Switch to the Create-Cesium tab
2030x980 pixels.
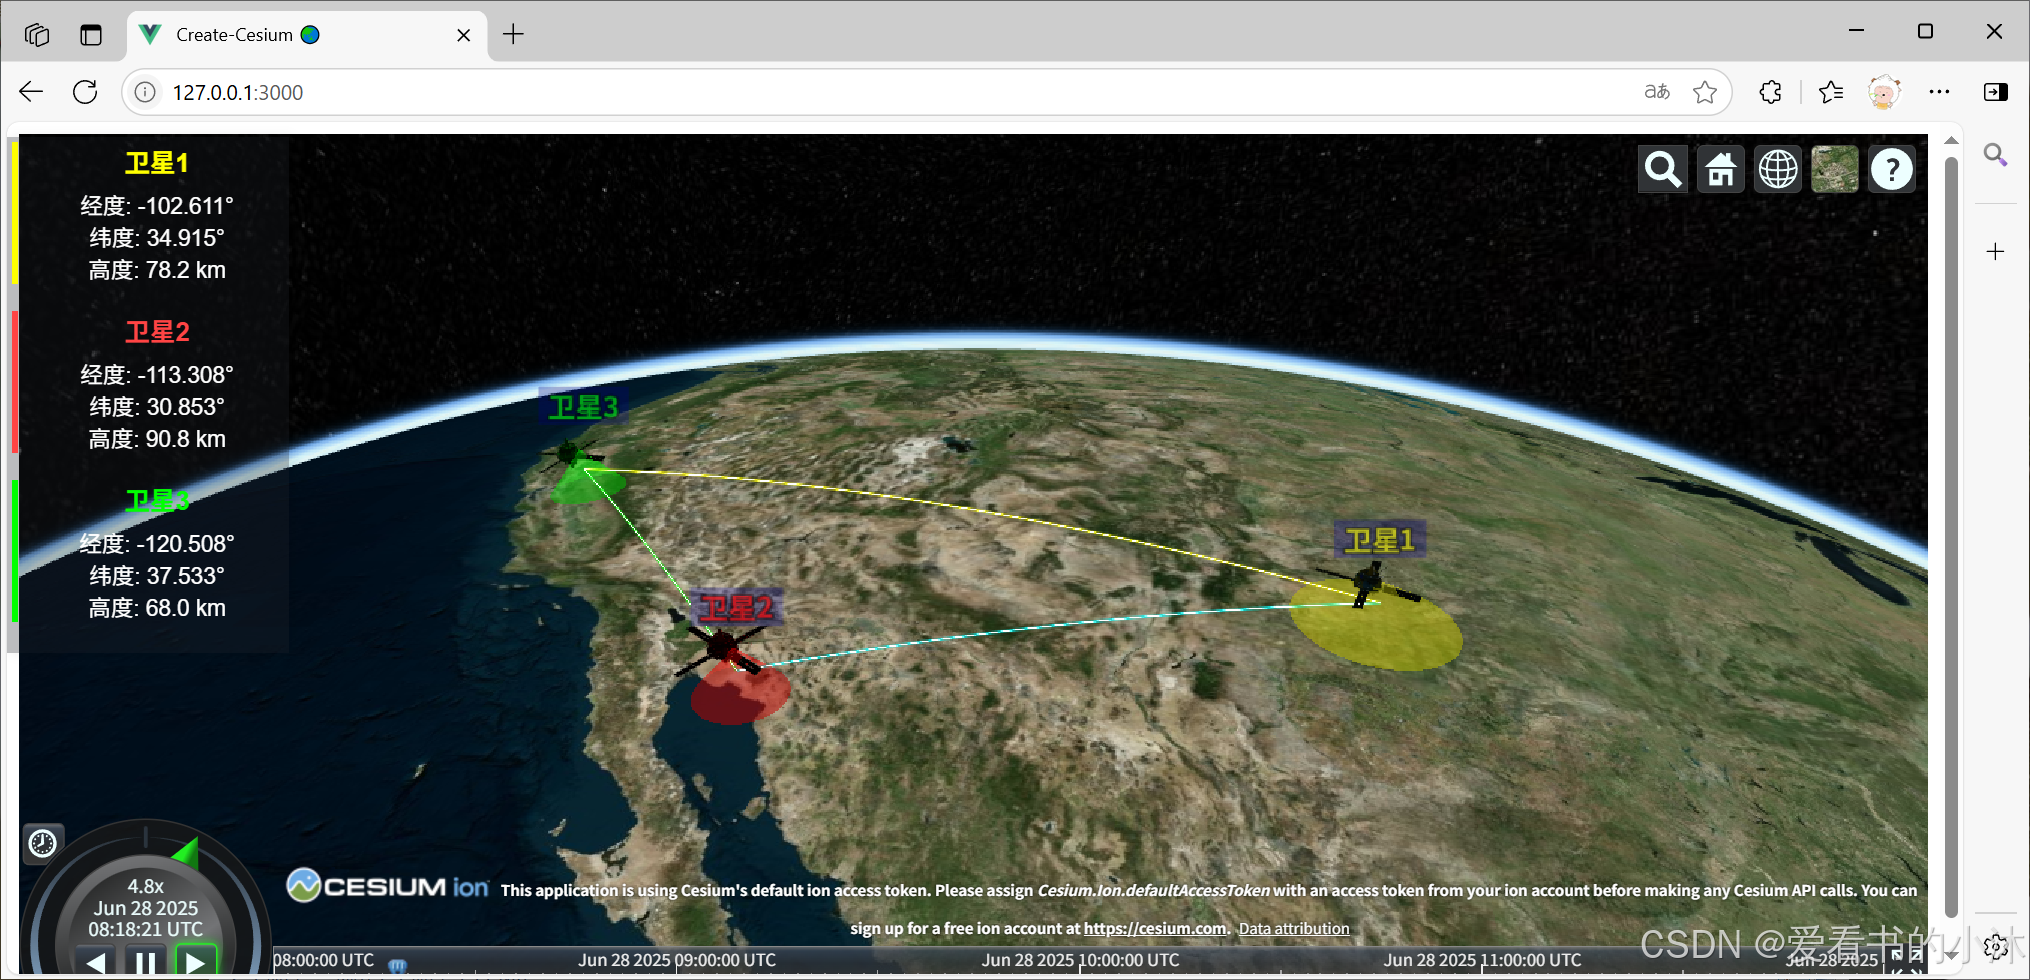(307, 35)
